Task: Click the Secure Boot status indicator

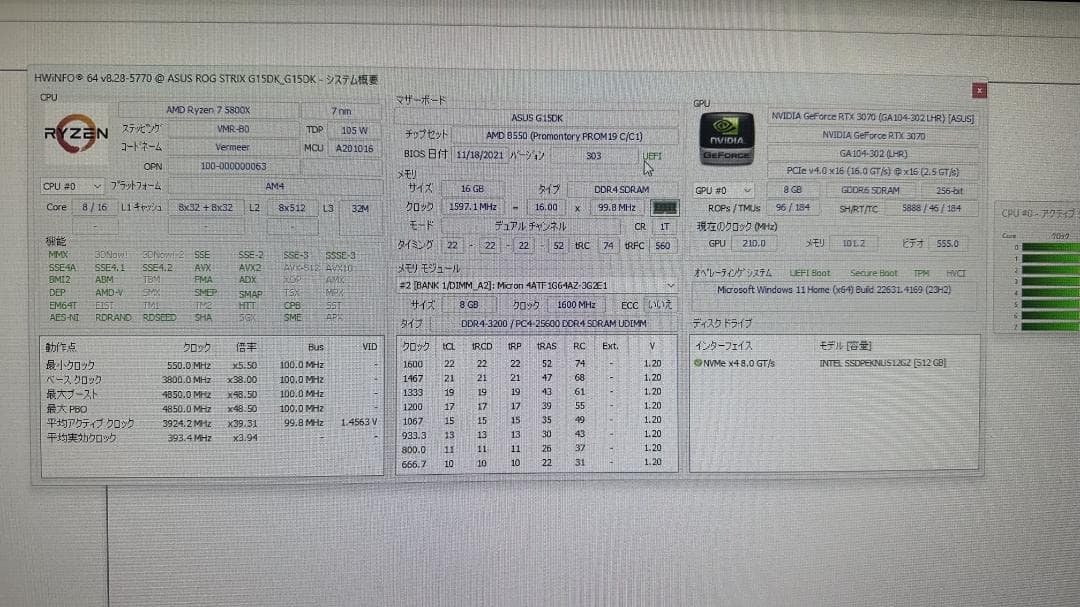Action: click(x=873, y=271)
